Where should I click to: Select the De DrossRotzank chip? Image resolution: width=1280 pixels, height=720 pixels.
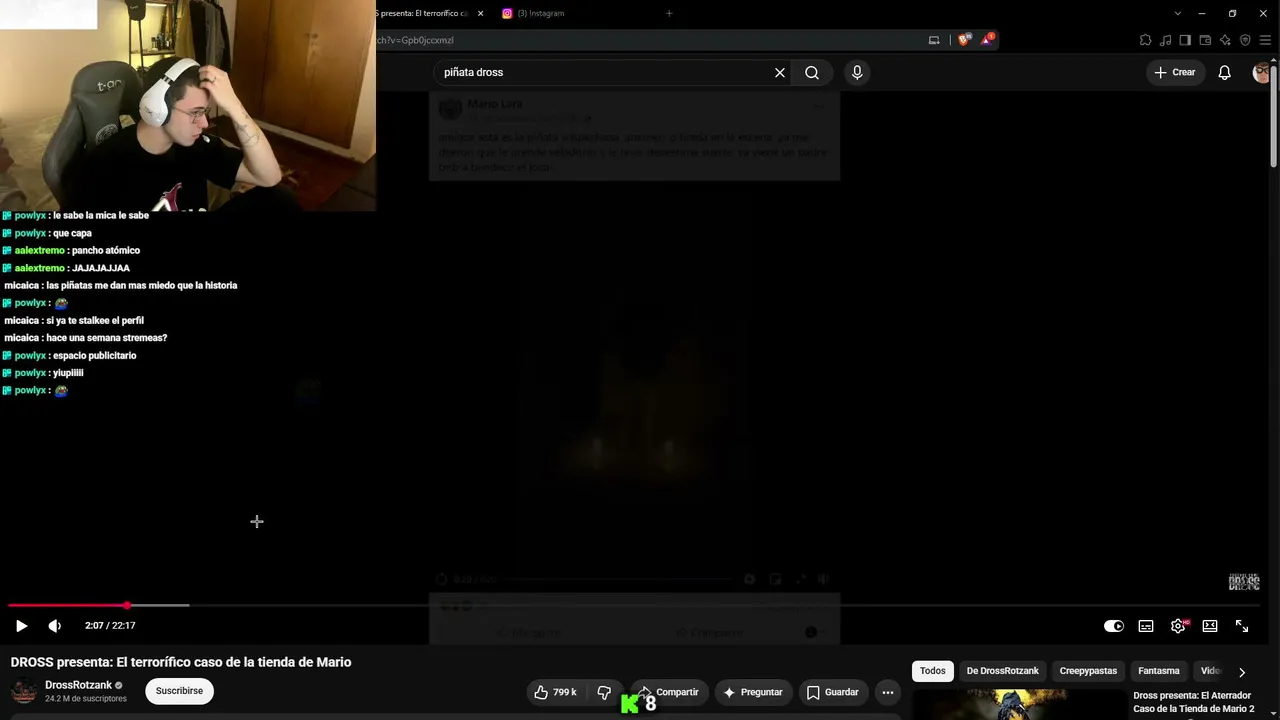pyautogui.click(x=1003, y=671)
